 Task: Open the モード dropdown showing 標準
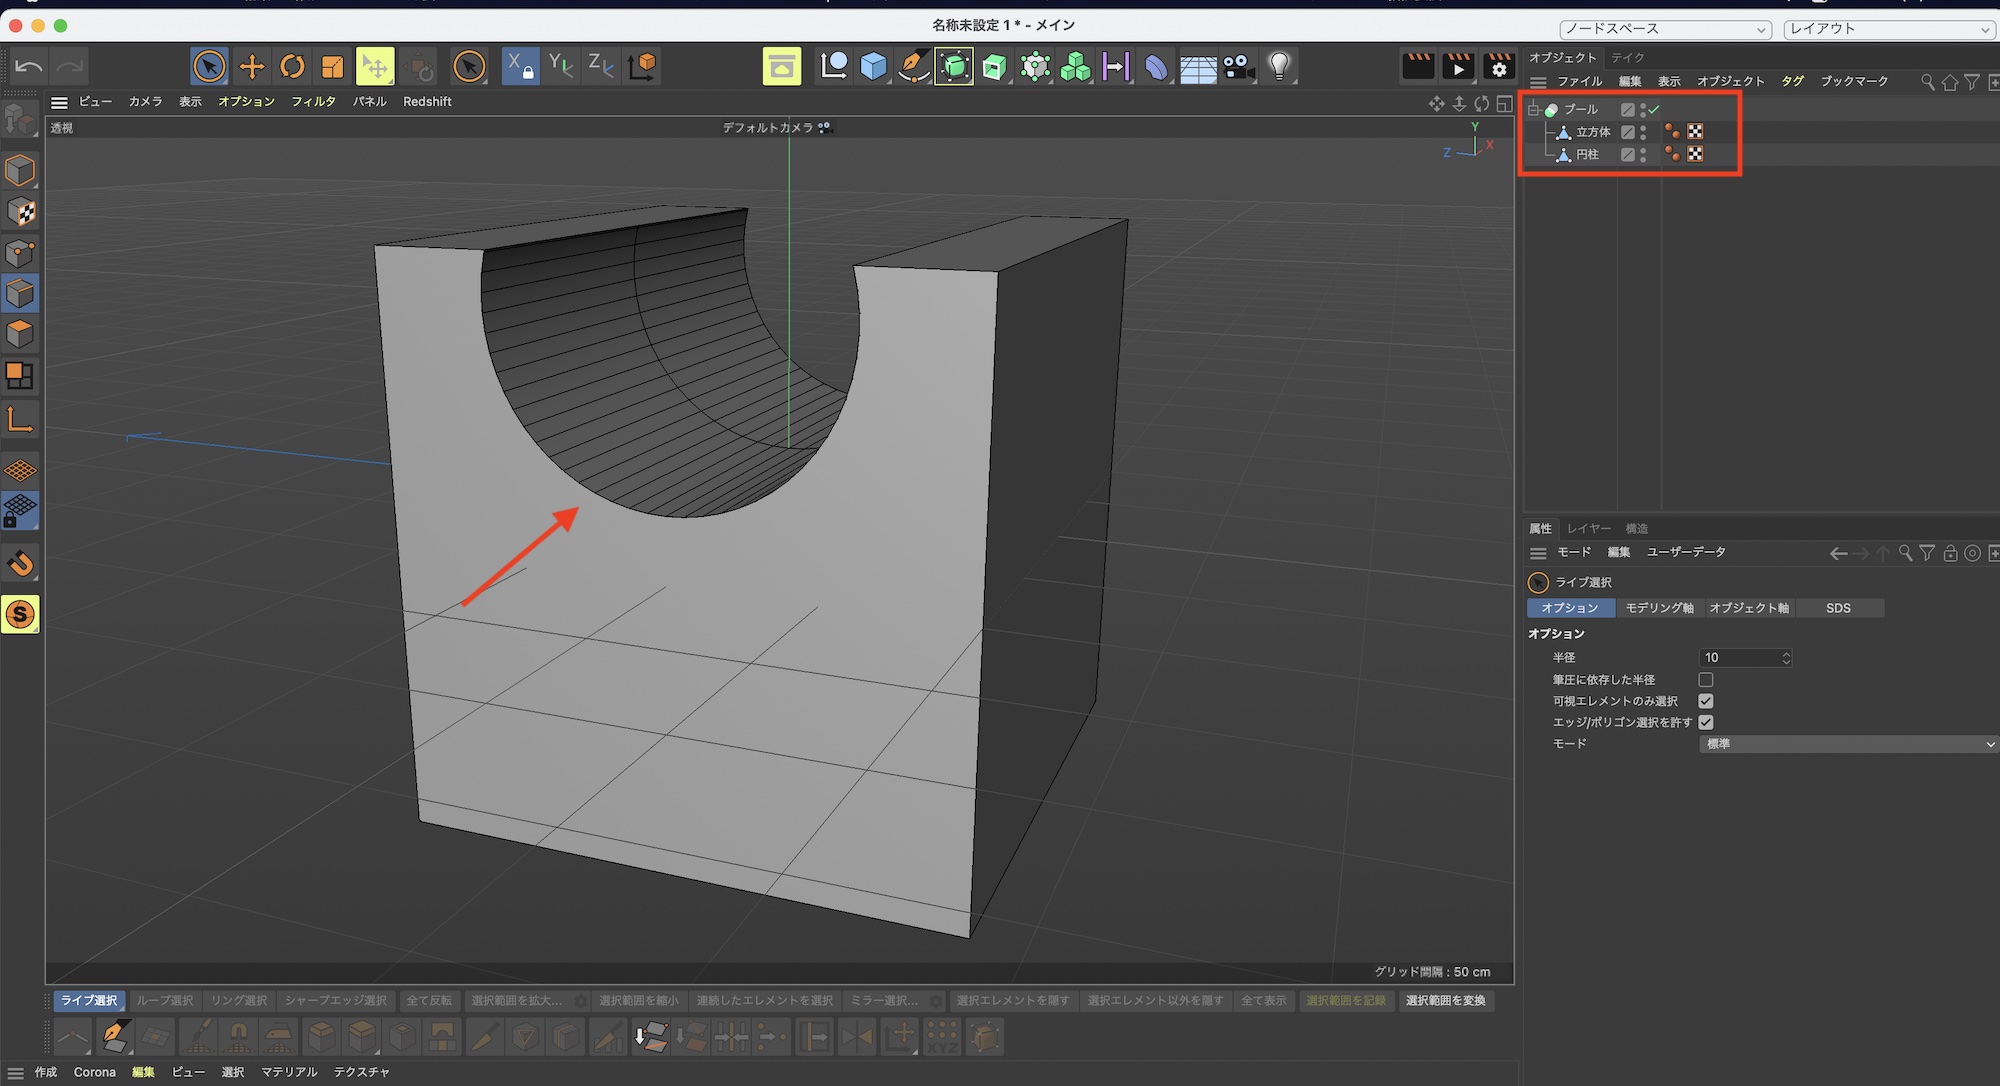pos(1848,744)
